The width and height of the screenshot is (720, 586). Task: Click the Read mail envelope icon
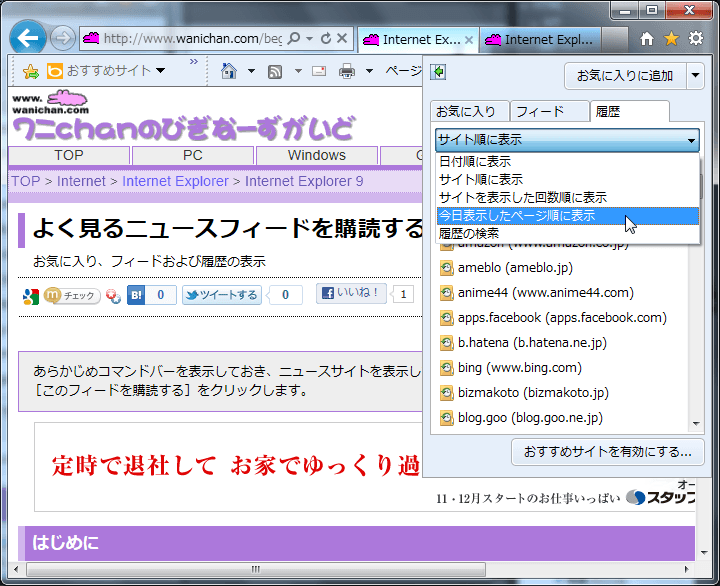(x=319, y=71)
